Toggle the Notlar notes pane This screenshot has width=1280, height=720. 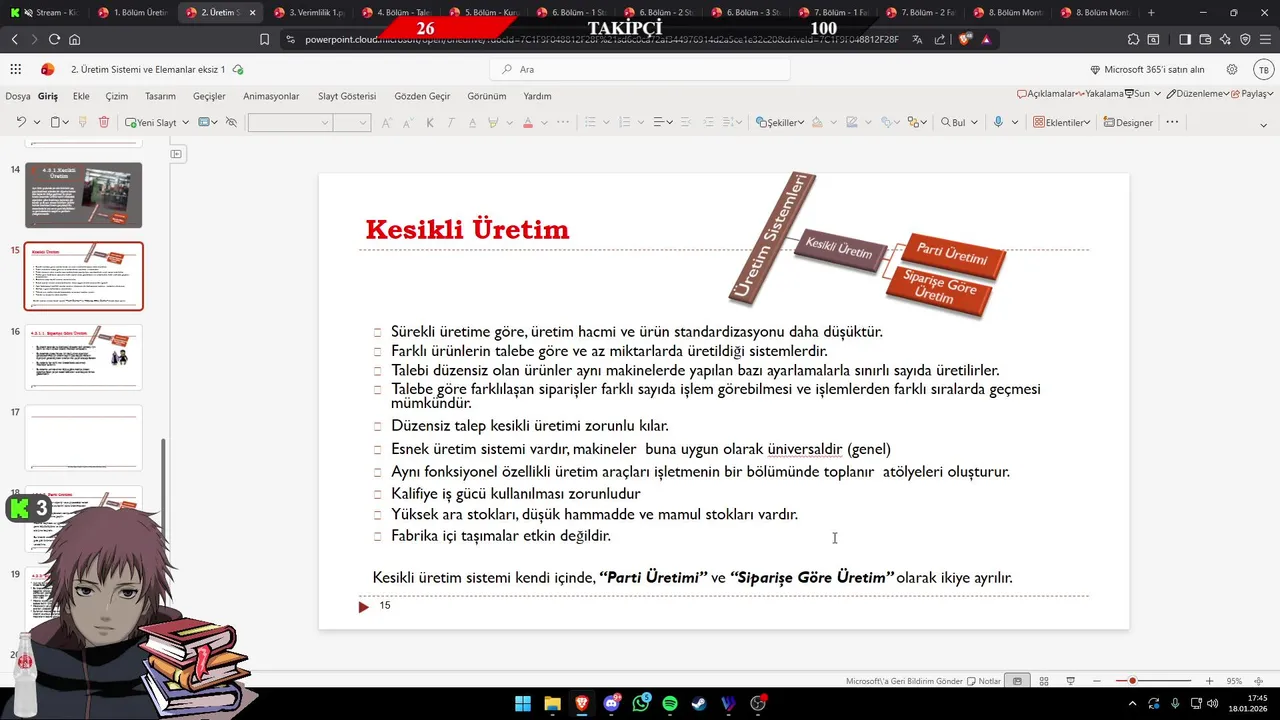tap(984, 681)
